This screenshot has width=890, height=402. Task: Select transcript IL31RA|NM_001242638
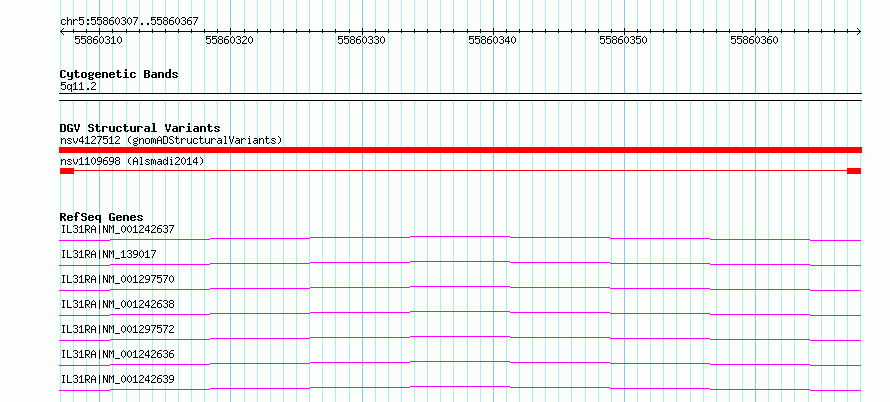pyautogui.click(x=117, y=304)
